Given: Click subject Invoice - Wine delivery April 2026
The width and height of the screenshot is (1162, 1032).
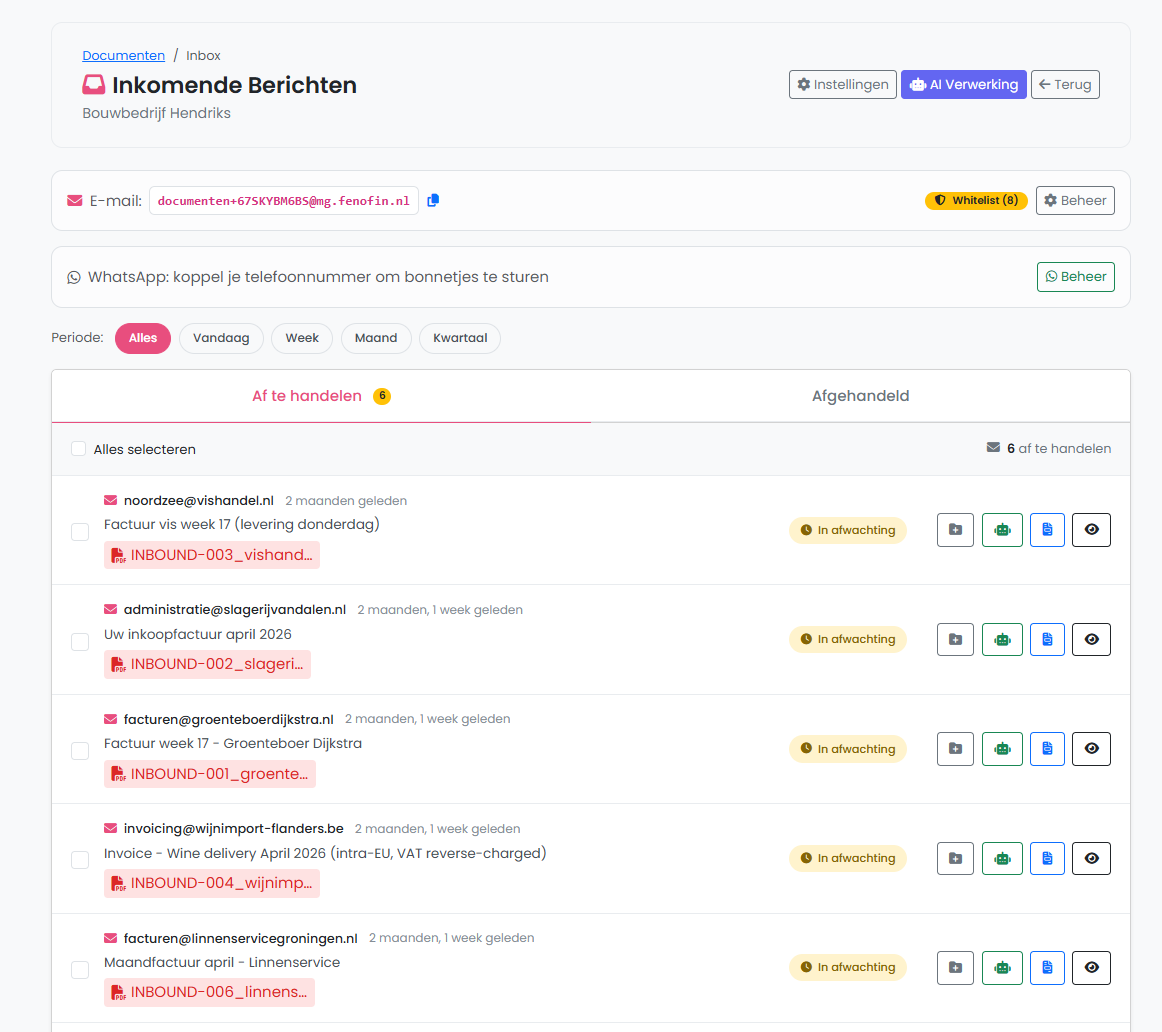Looking at the screenshot, I should 325,853.
